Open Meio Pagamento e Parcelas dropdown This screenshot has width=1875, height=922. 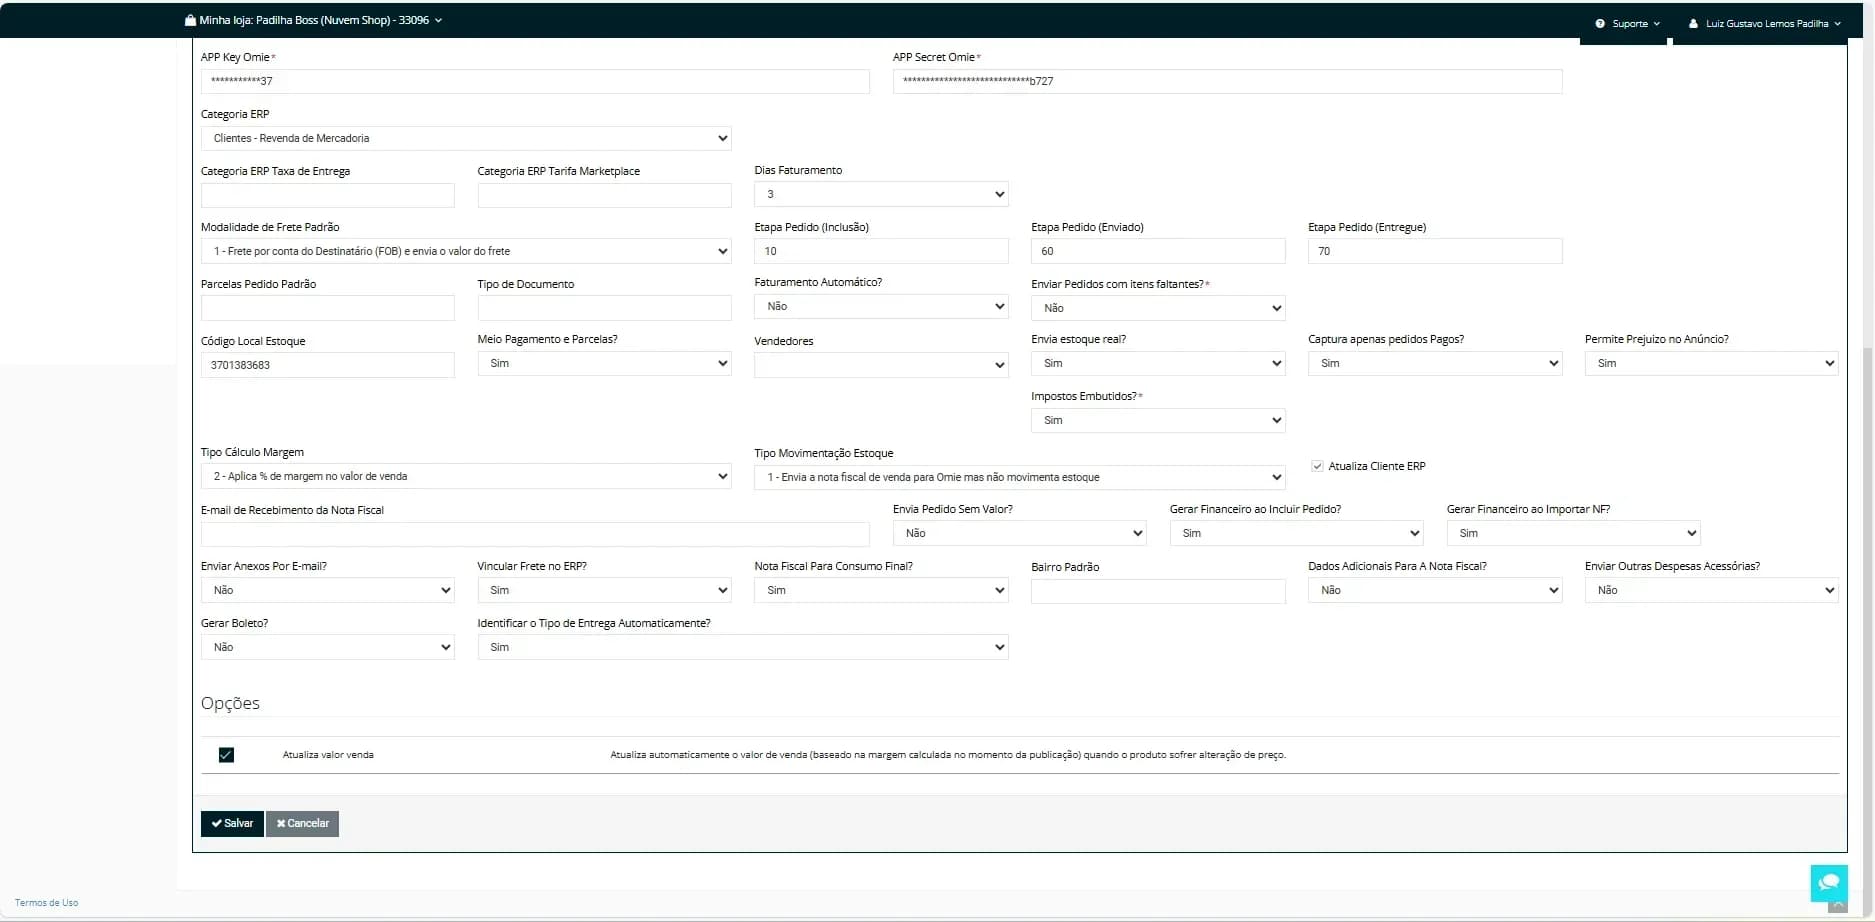(604, 363)
